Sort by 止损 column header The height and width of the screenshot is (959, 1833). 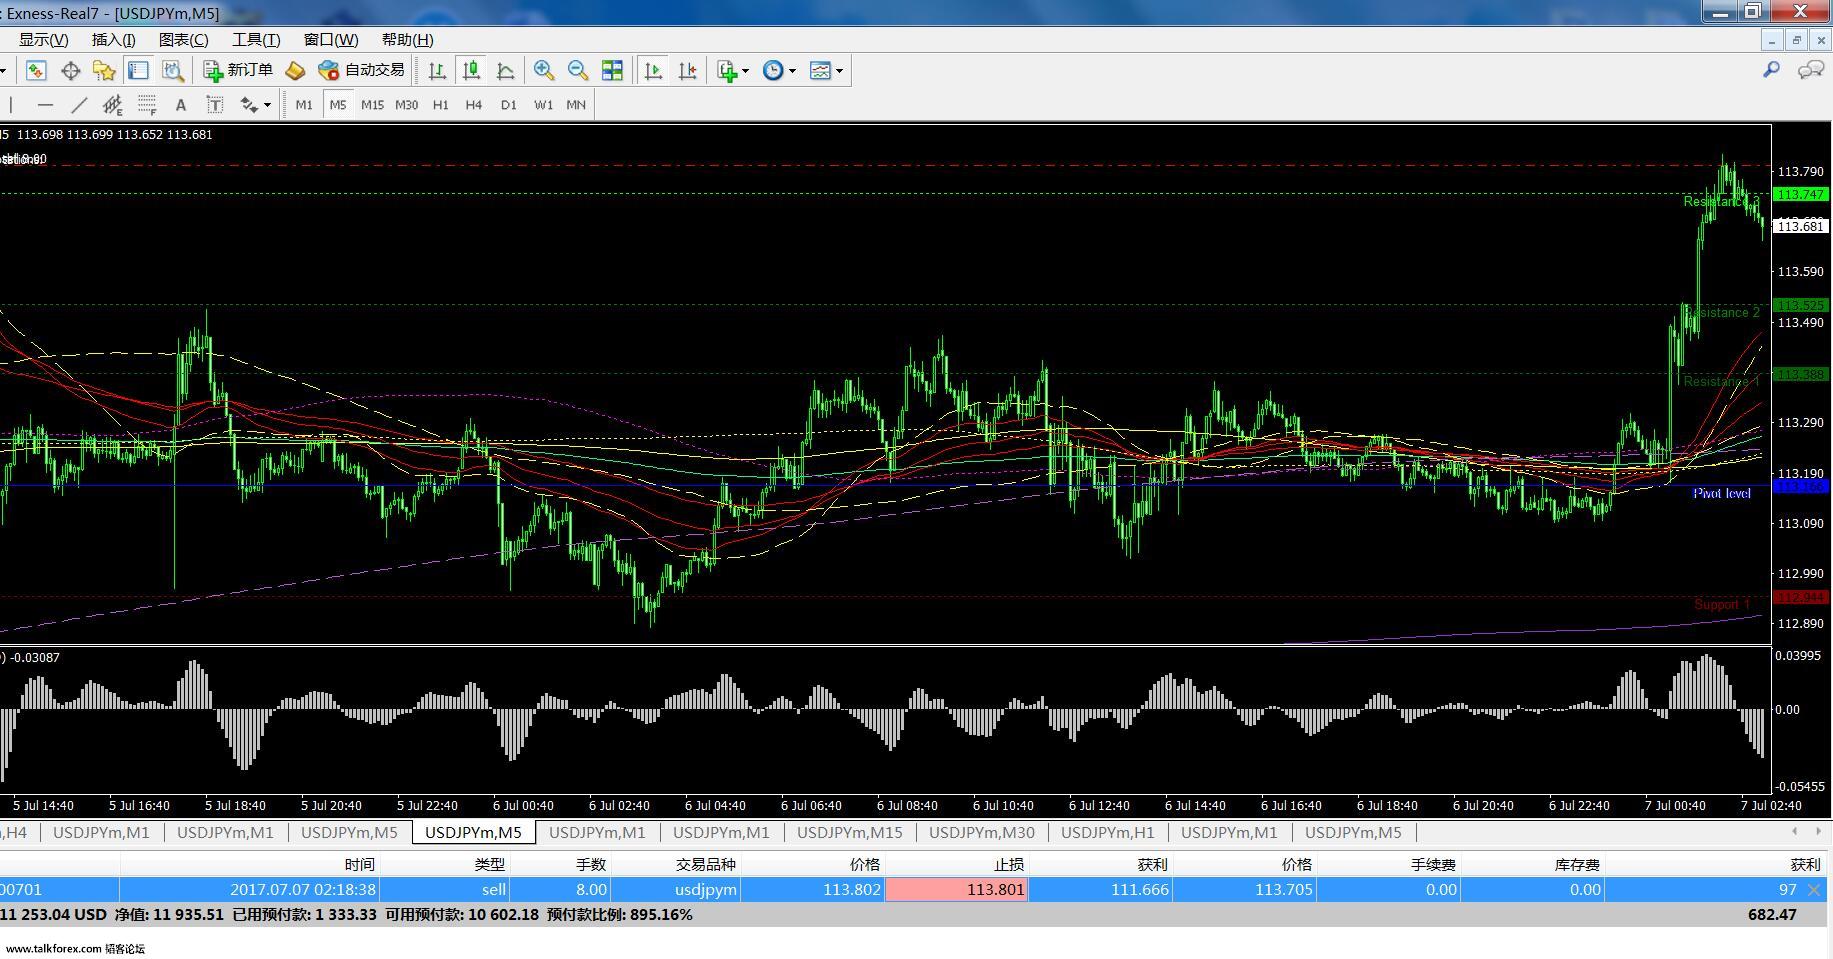point(956,864)
